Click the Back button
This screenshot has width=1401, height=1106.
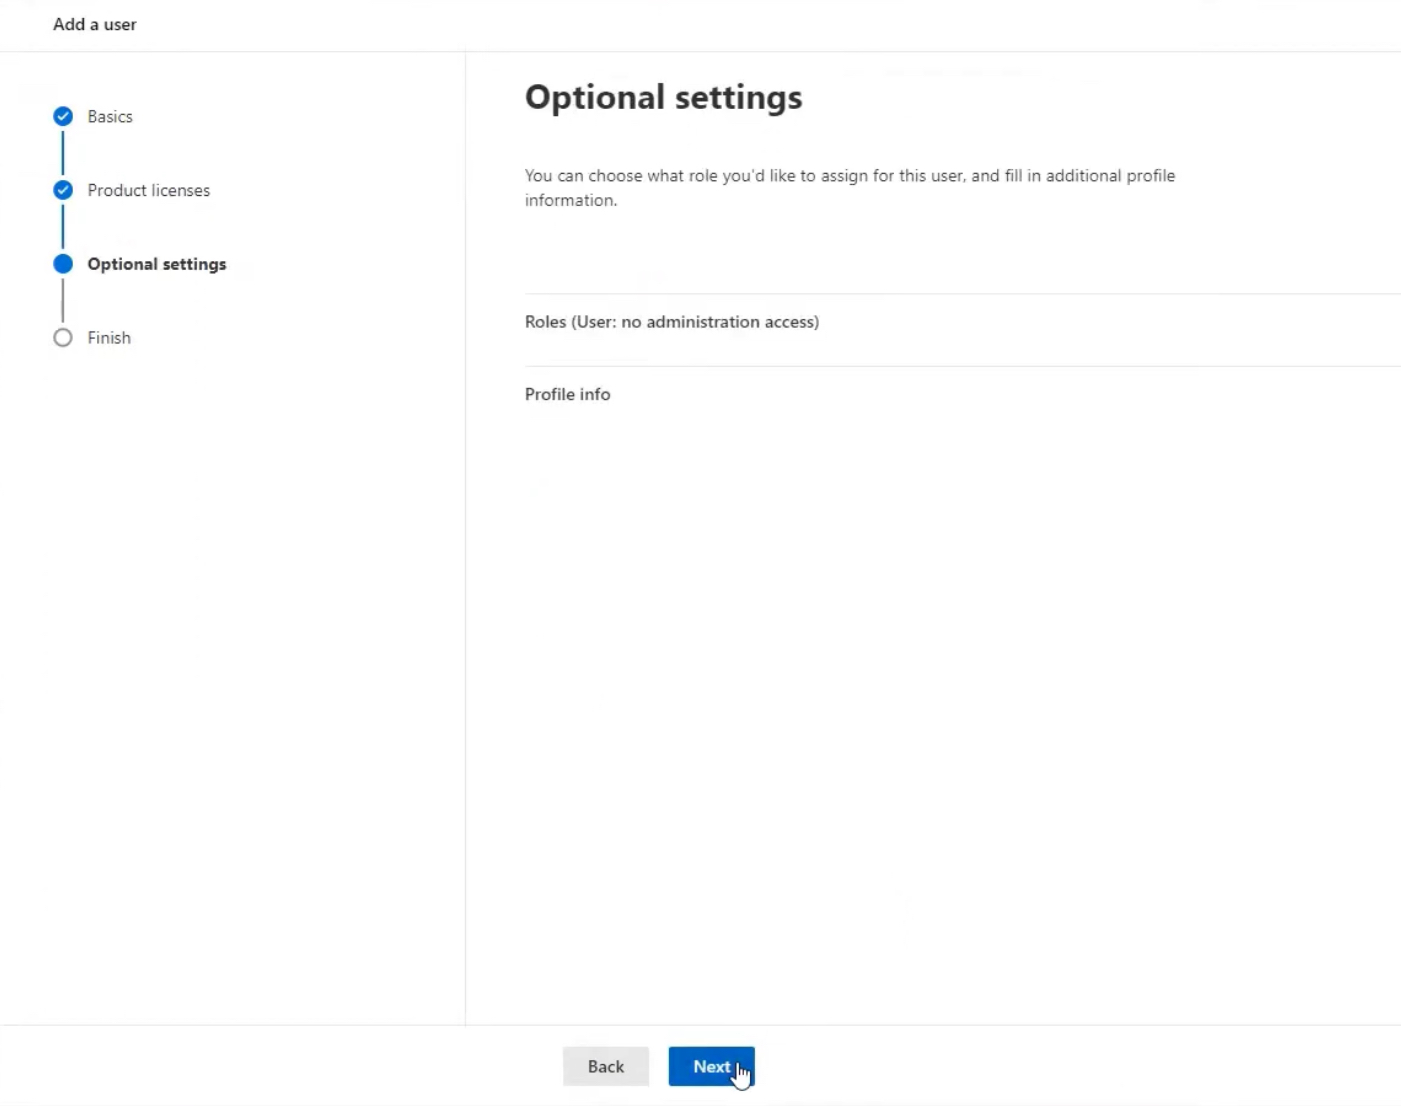coord(606,1066)
